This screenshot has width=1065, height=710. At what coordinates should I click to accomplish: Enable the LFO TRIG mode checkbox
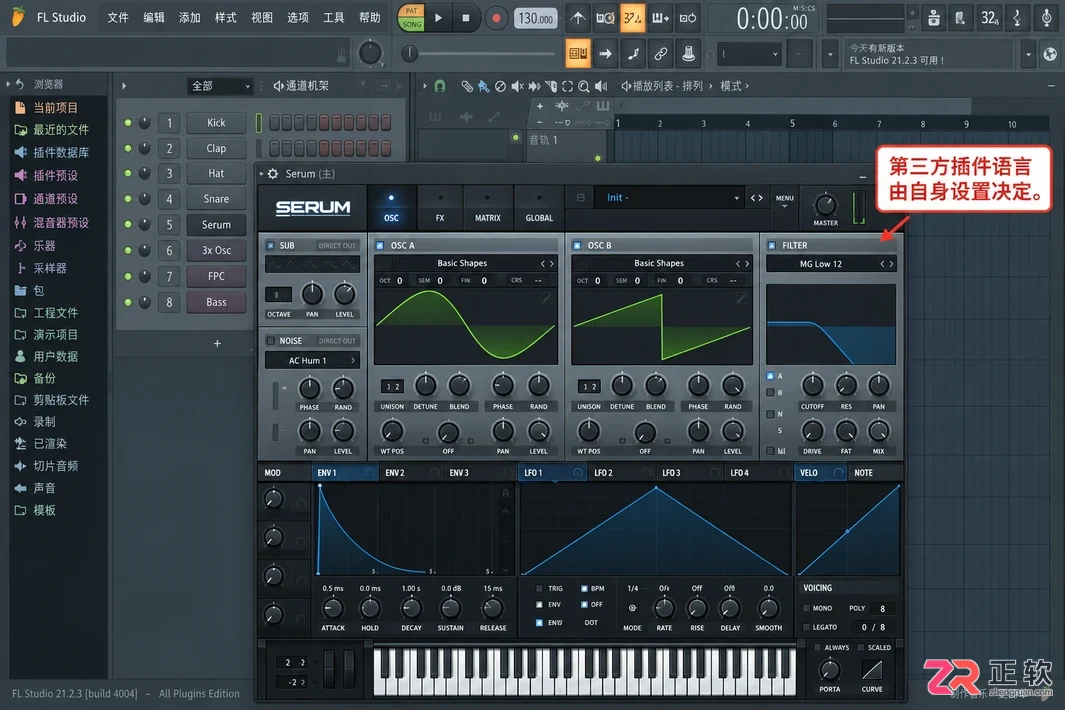pyautogui.click(x=539, y=588)
